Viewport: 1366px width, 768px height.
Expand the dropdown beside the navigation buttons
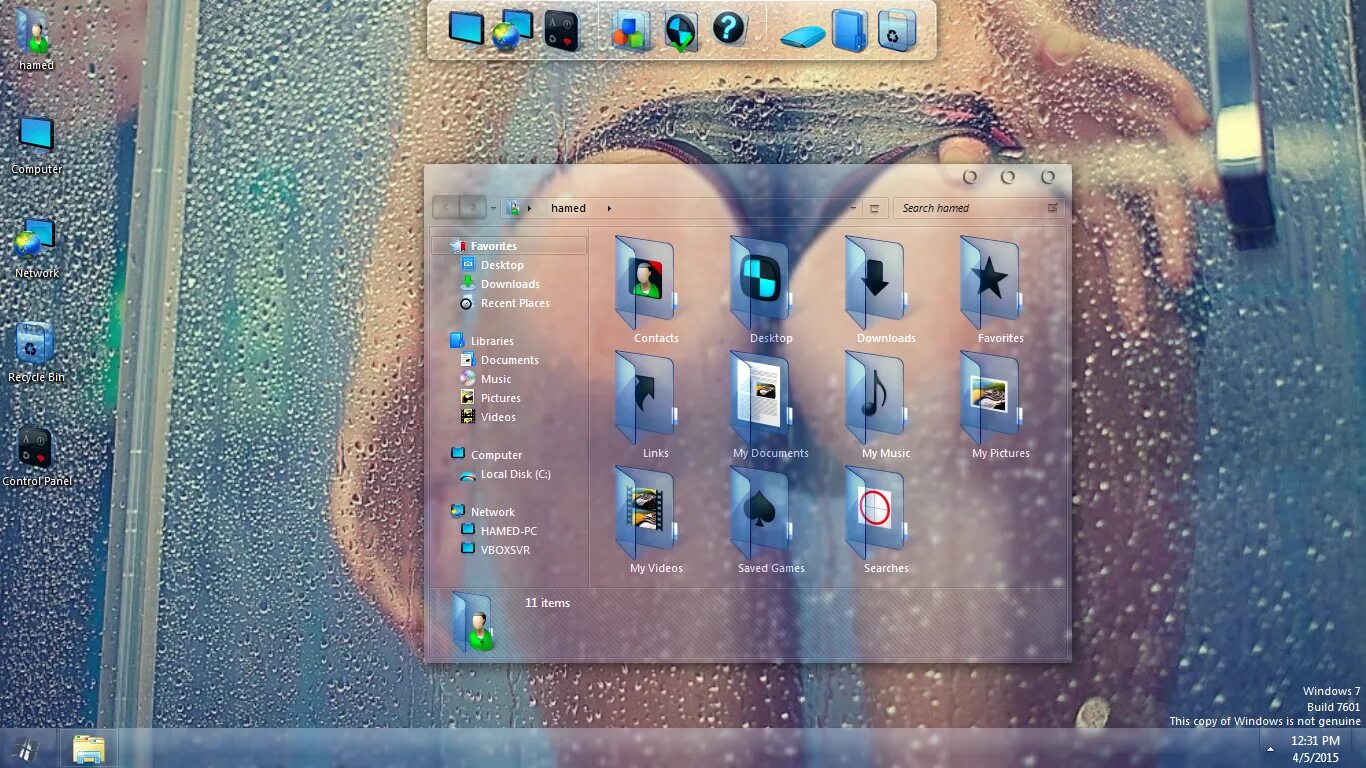493,208
